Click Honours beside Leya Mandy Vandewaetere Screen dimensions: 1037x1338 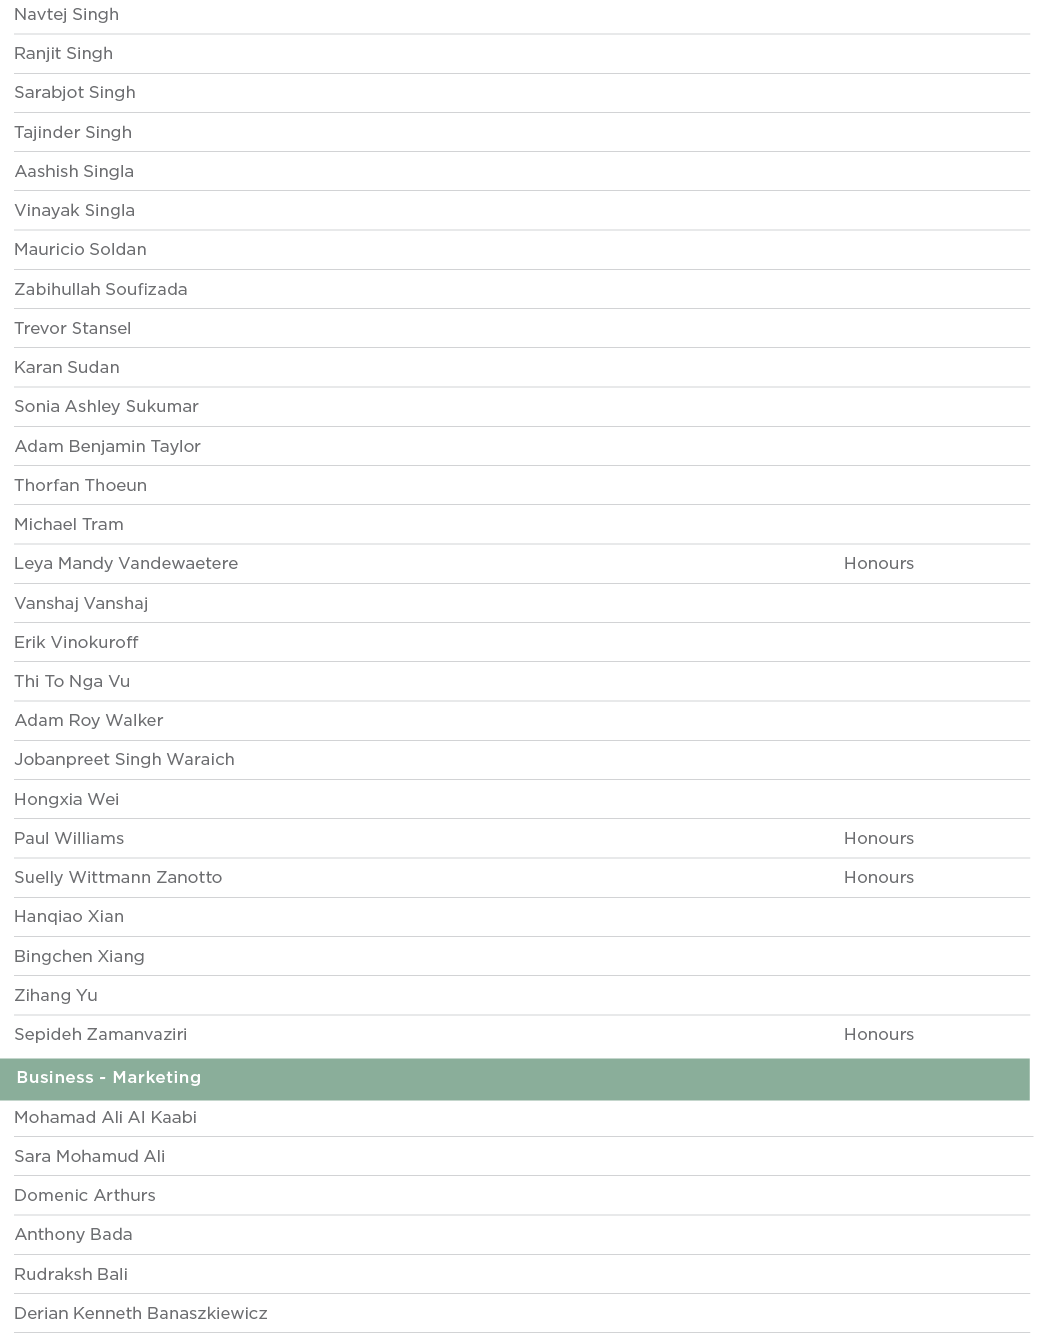(878, 563)
